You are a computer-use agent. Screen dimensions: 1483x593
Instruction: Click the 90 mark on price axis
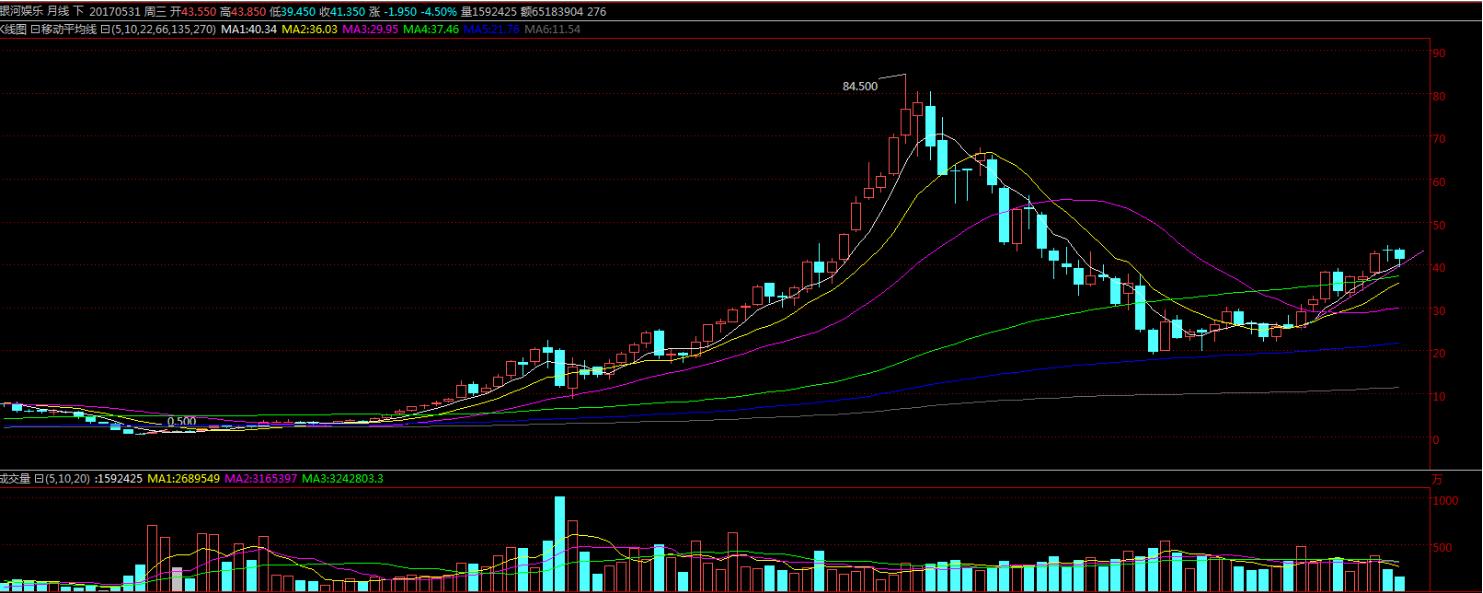1439,53
